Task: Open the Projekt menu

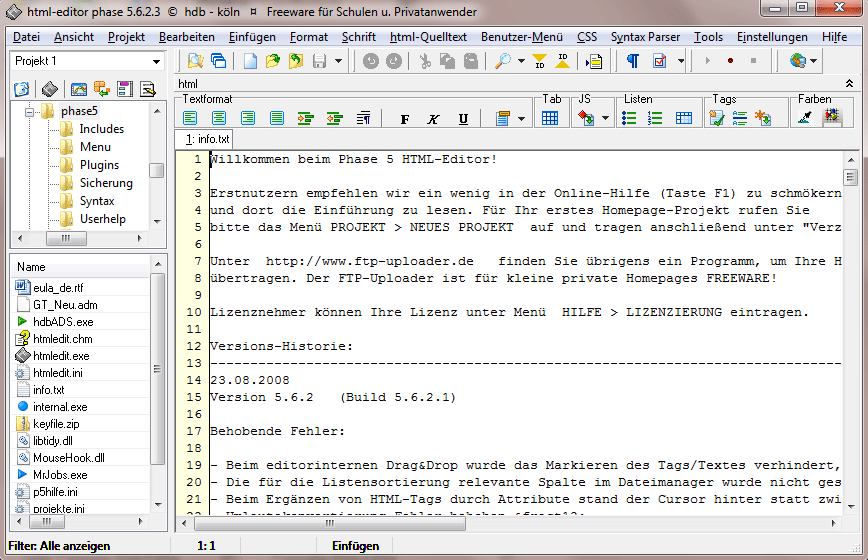Action: (126, 37)
